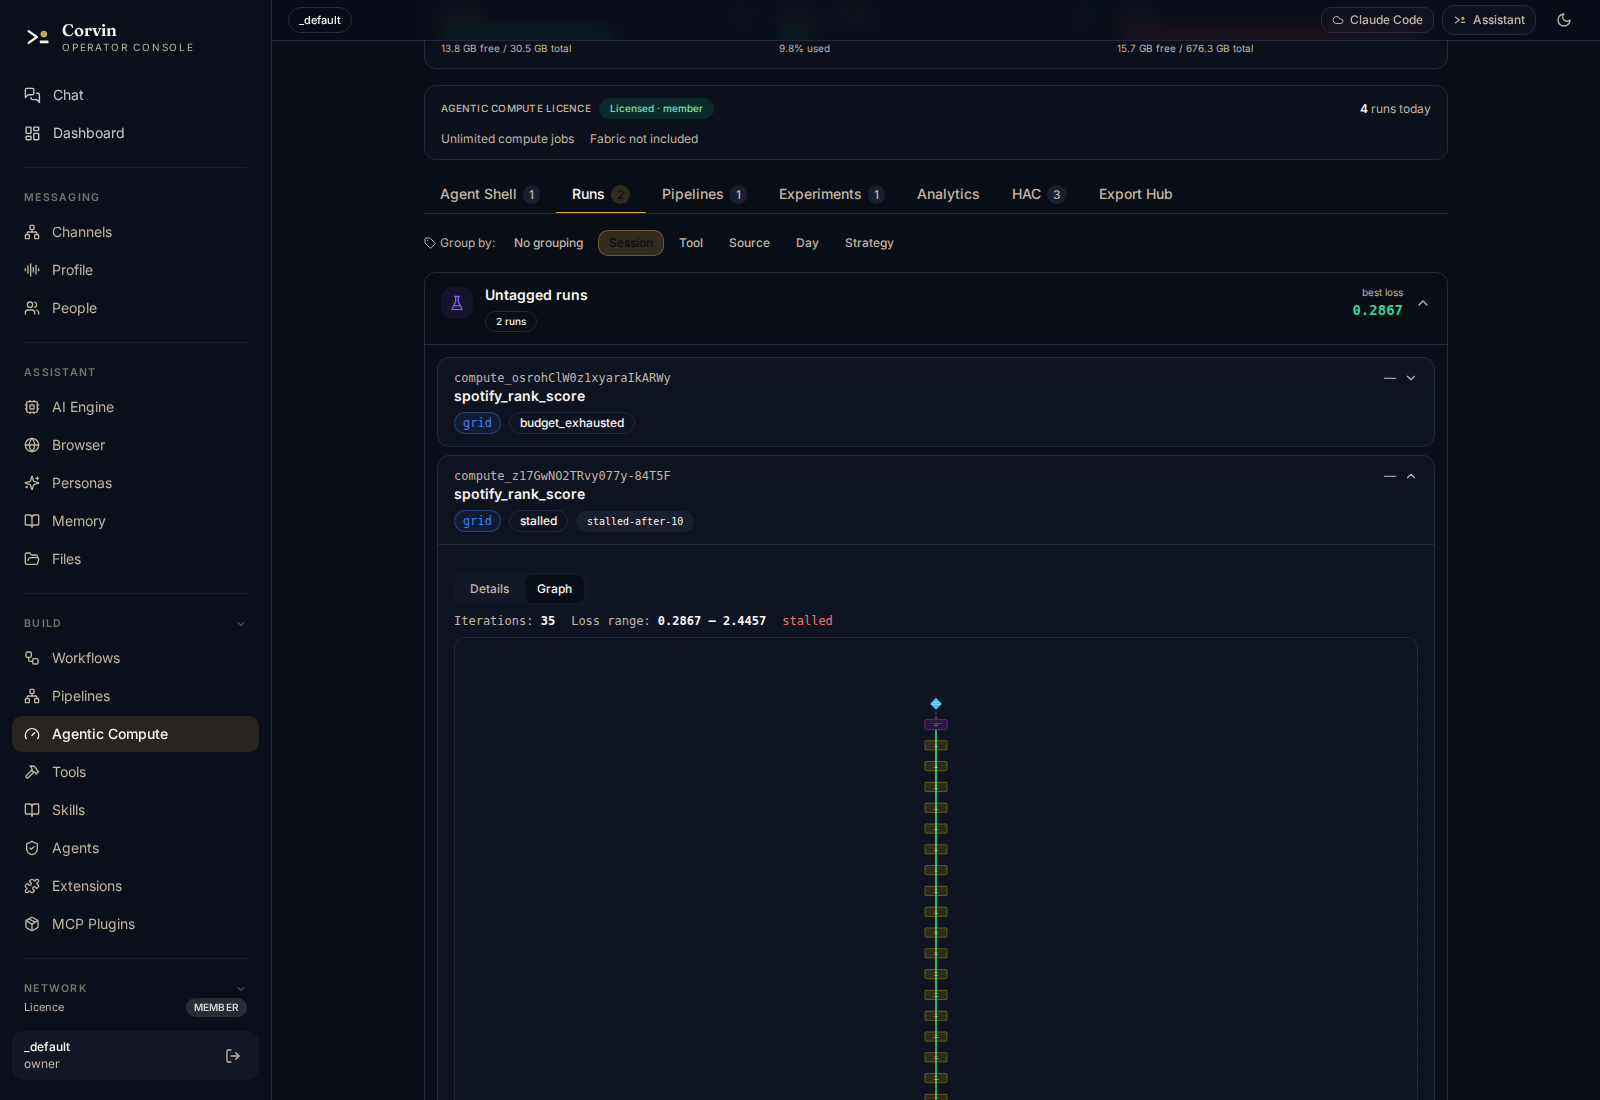Open the Export Hub tab
Viewport: 1600px width, 1100px height.
(1136, 194)
